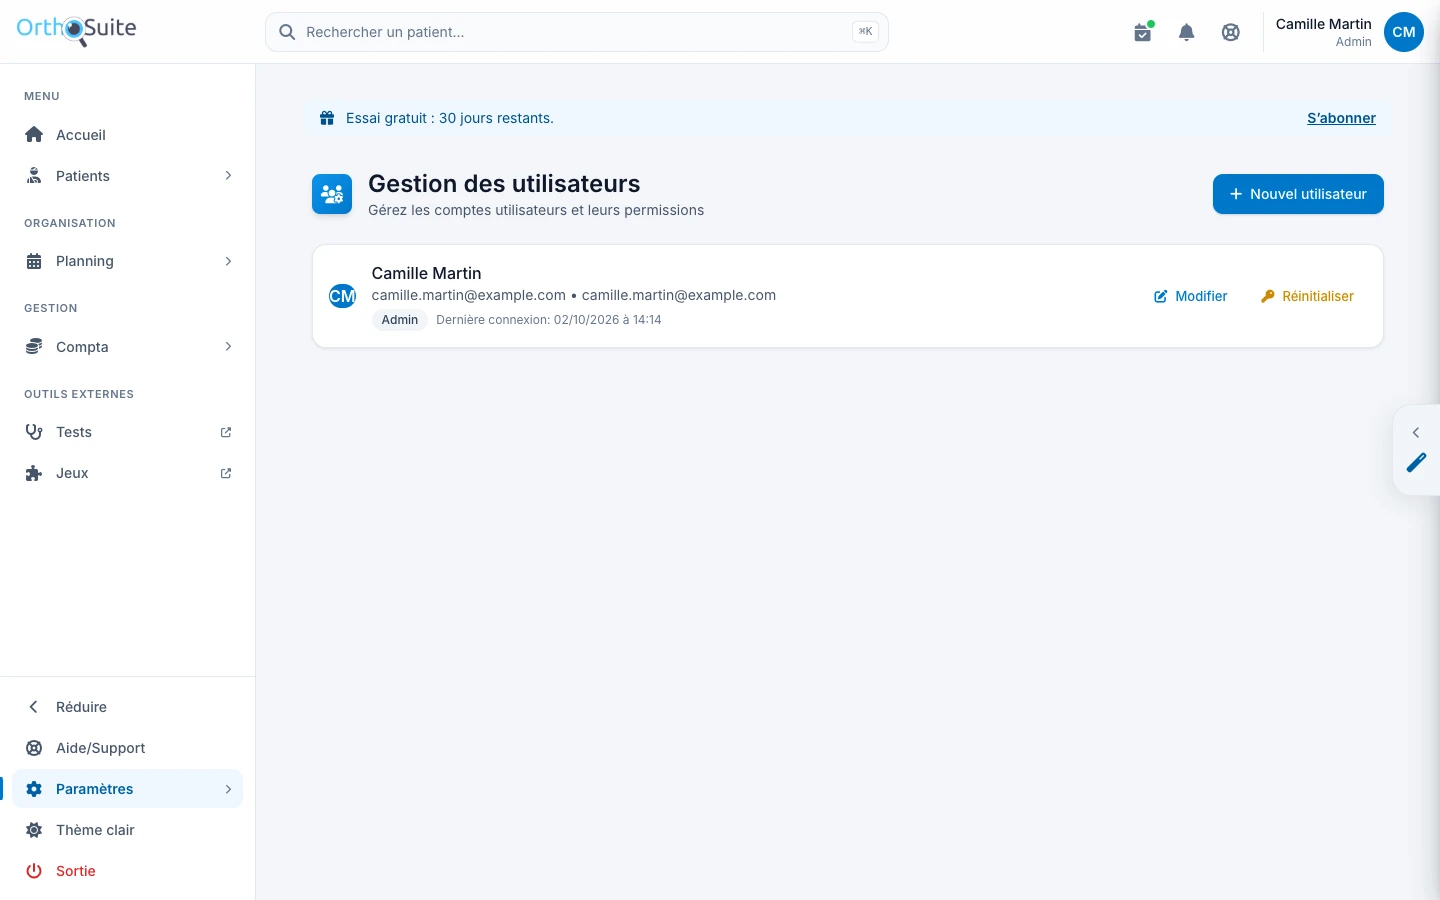
Task: Click the Dernière connexion date text
Action: point(549,320)
